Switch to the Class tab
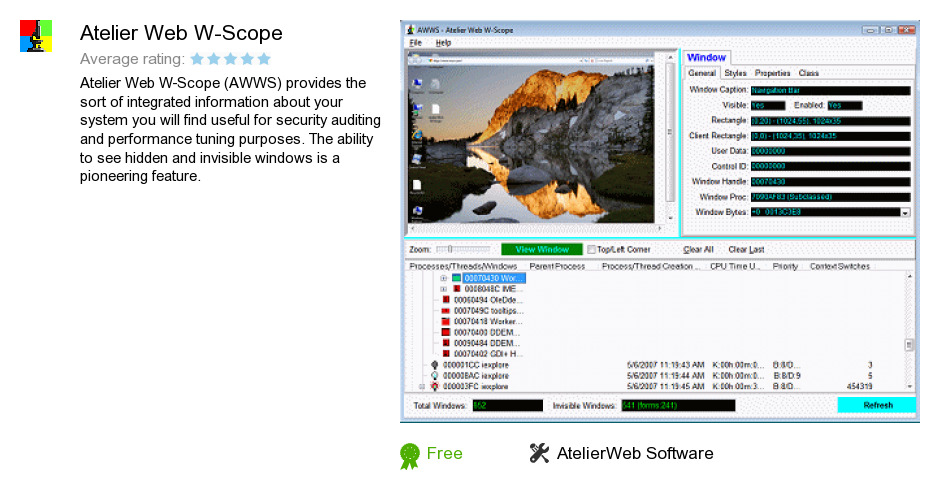This screenshot has width=940, height=500. [808, 73]
